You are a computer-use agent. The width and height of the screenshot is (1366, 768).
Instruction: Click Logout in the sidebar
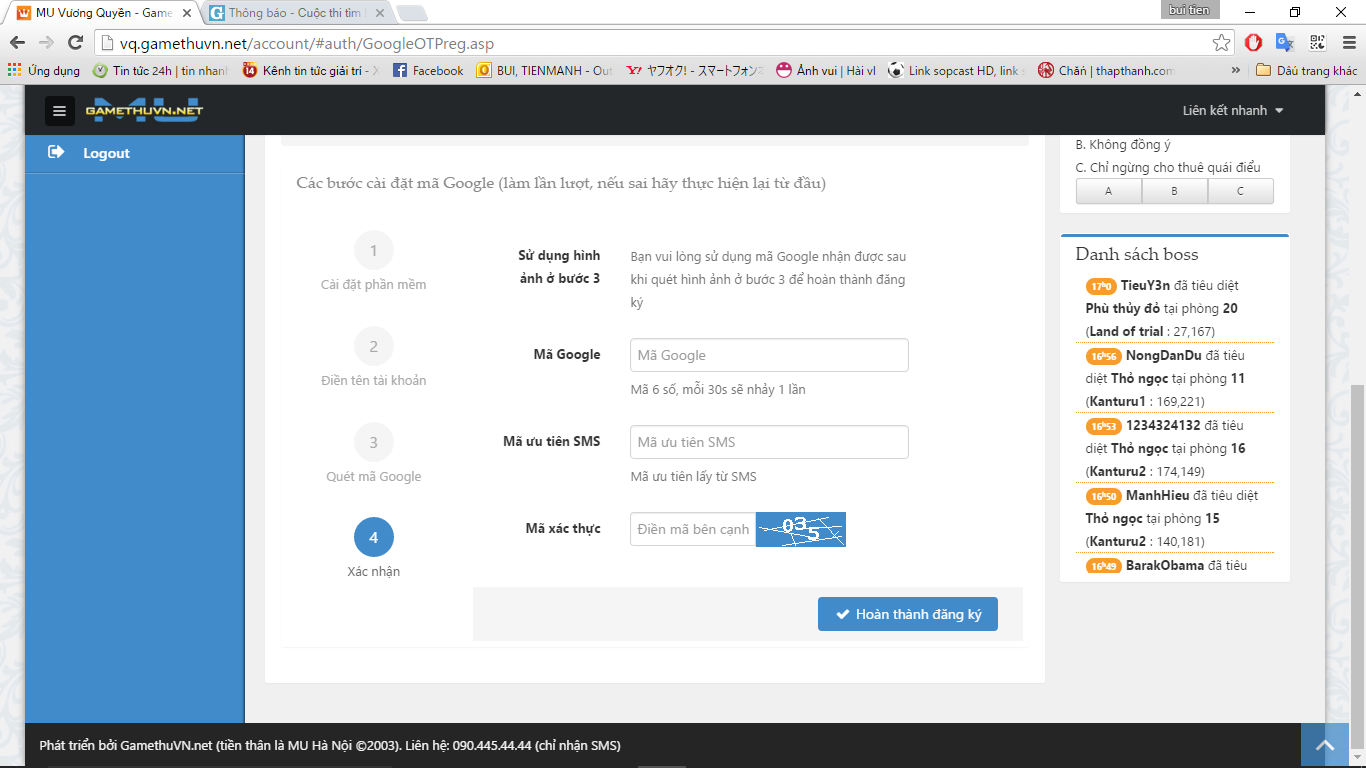pos(106,153)
